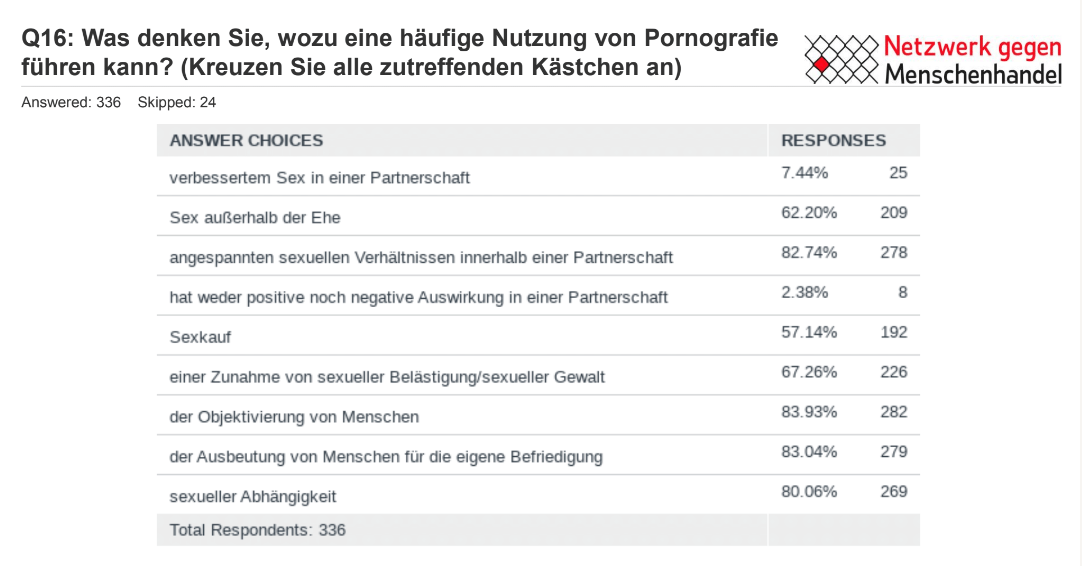1082x566 pixels.
Task: Select 'hat weder positive noch negative Auswirkung' row
Action: point(419,297)
